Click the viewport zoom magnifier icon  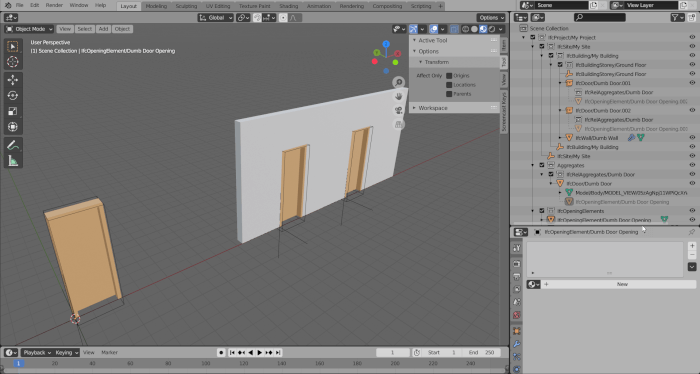[399, 82]
